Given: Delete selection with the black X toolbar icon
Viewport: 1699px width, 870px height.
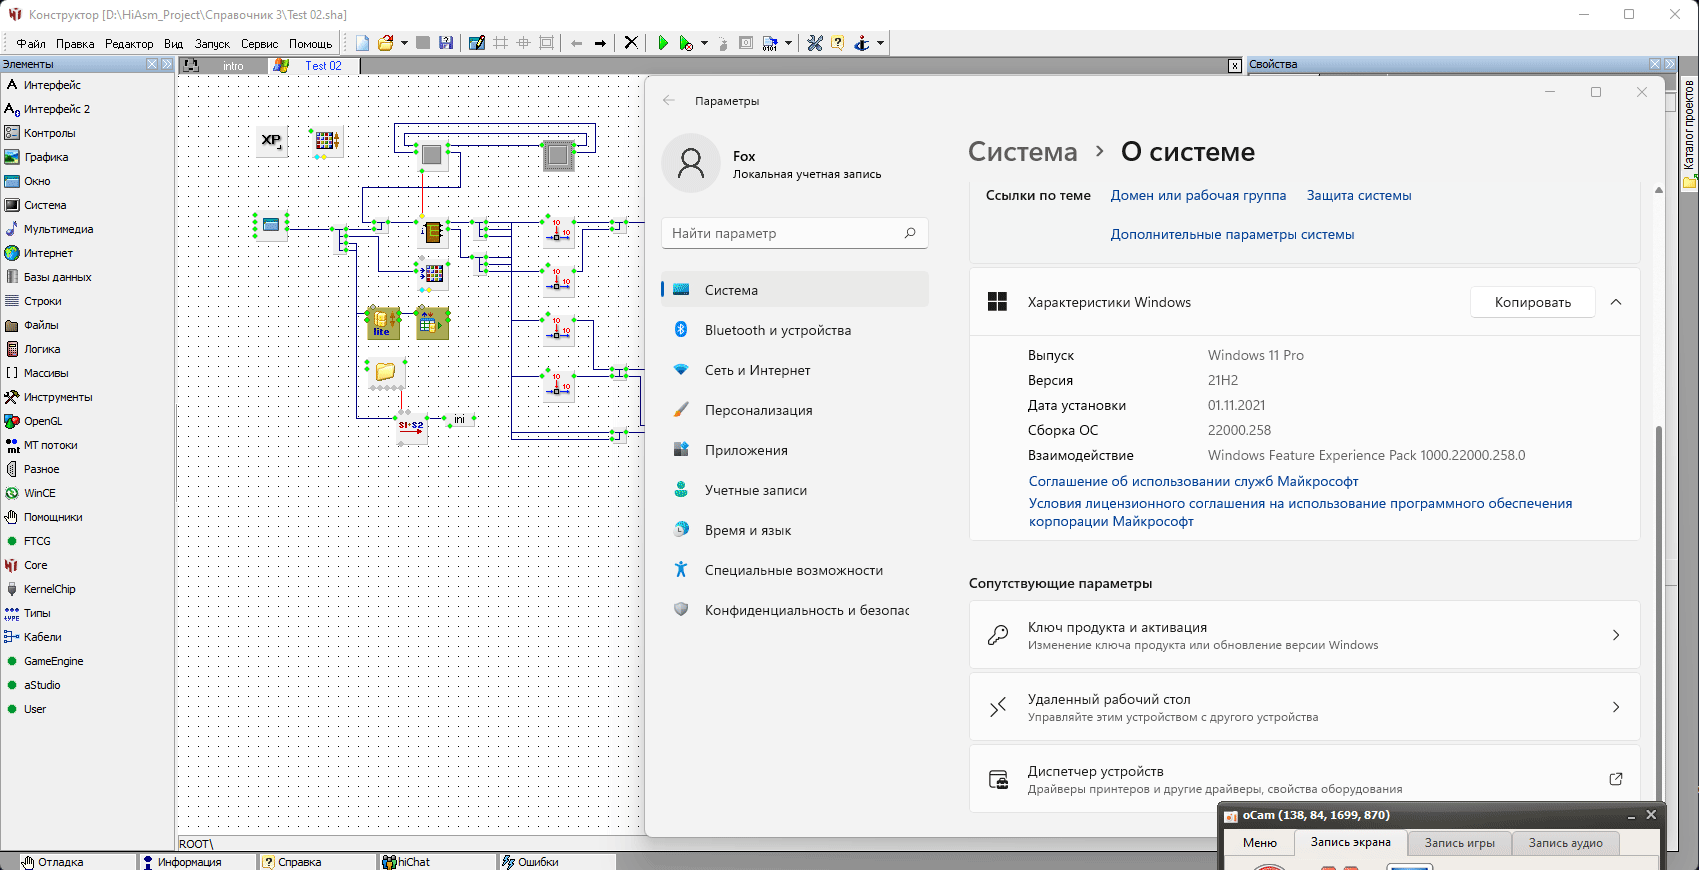Looking at the screenshot, I should coord(631,43).
